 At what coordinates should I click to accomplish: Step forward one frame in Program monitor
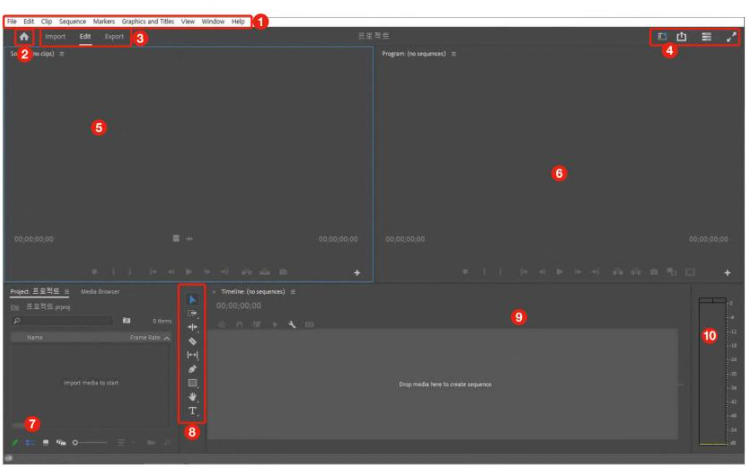pyautogui.click(x=578, y=272)
